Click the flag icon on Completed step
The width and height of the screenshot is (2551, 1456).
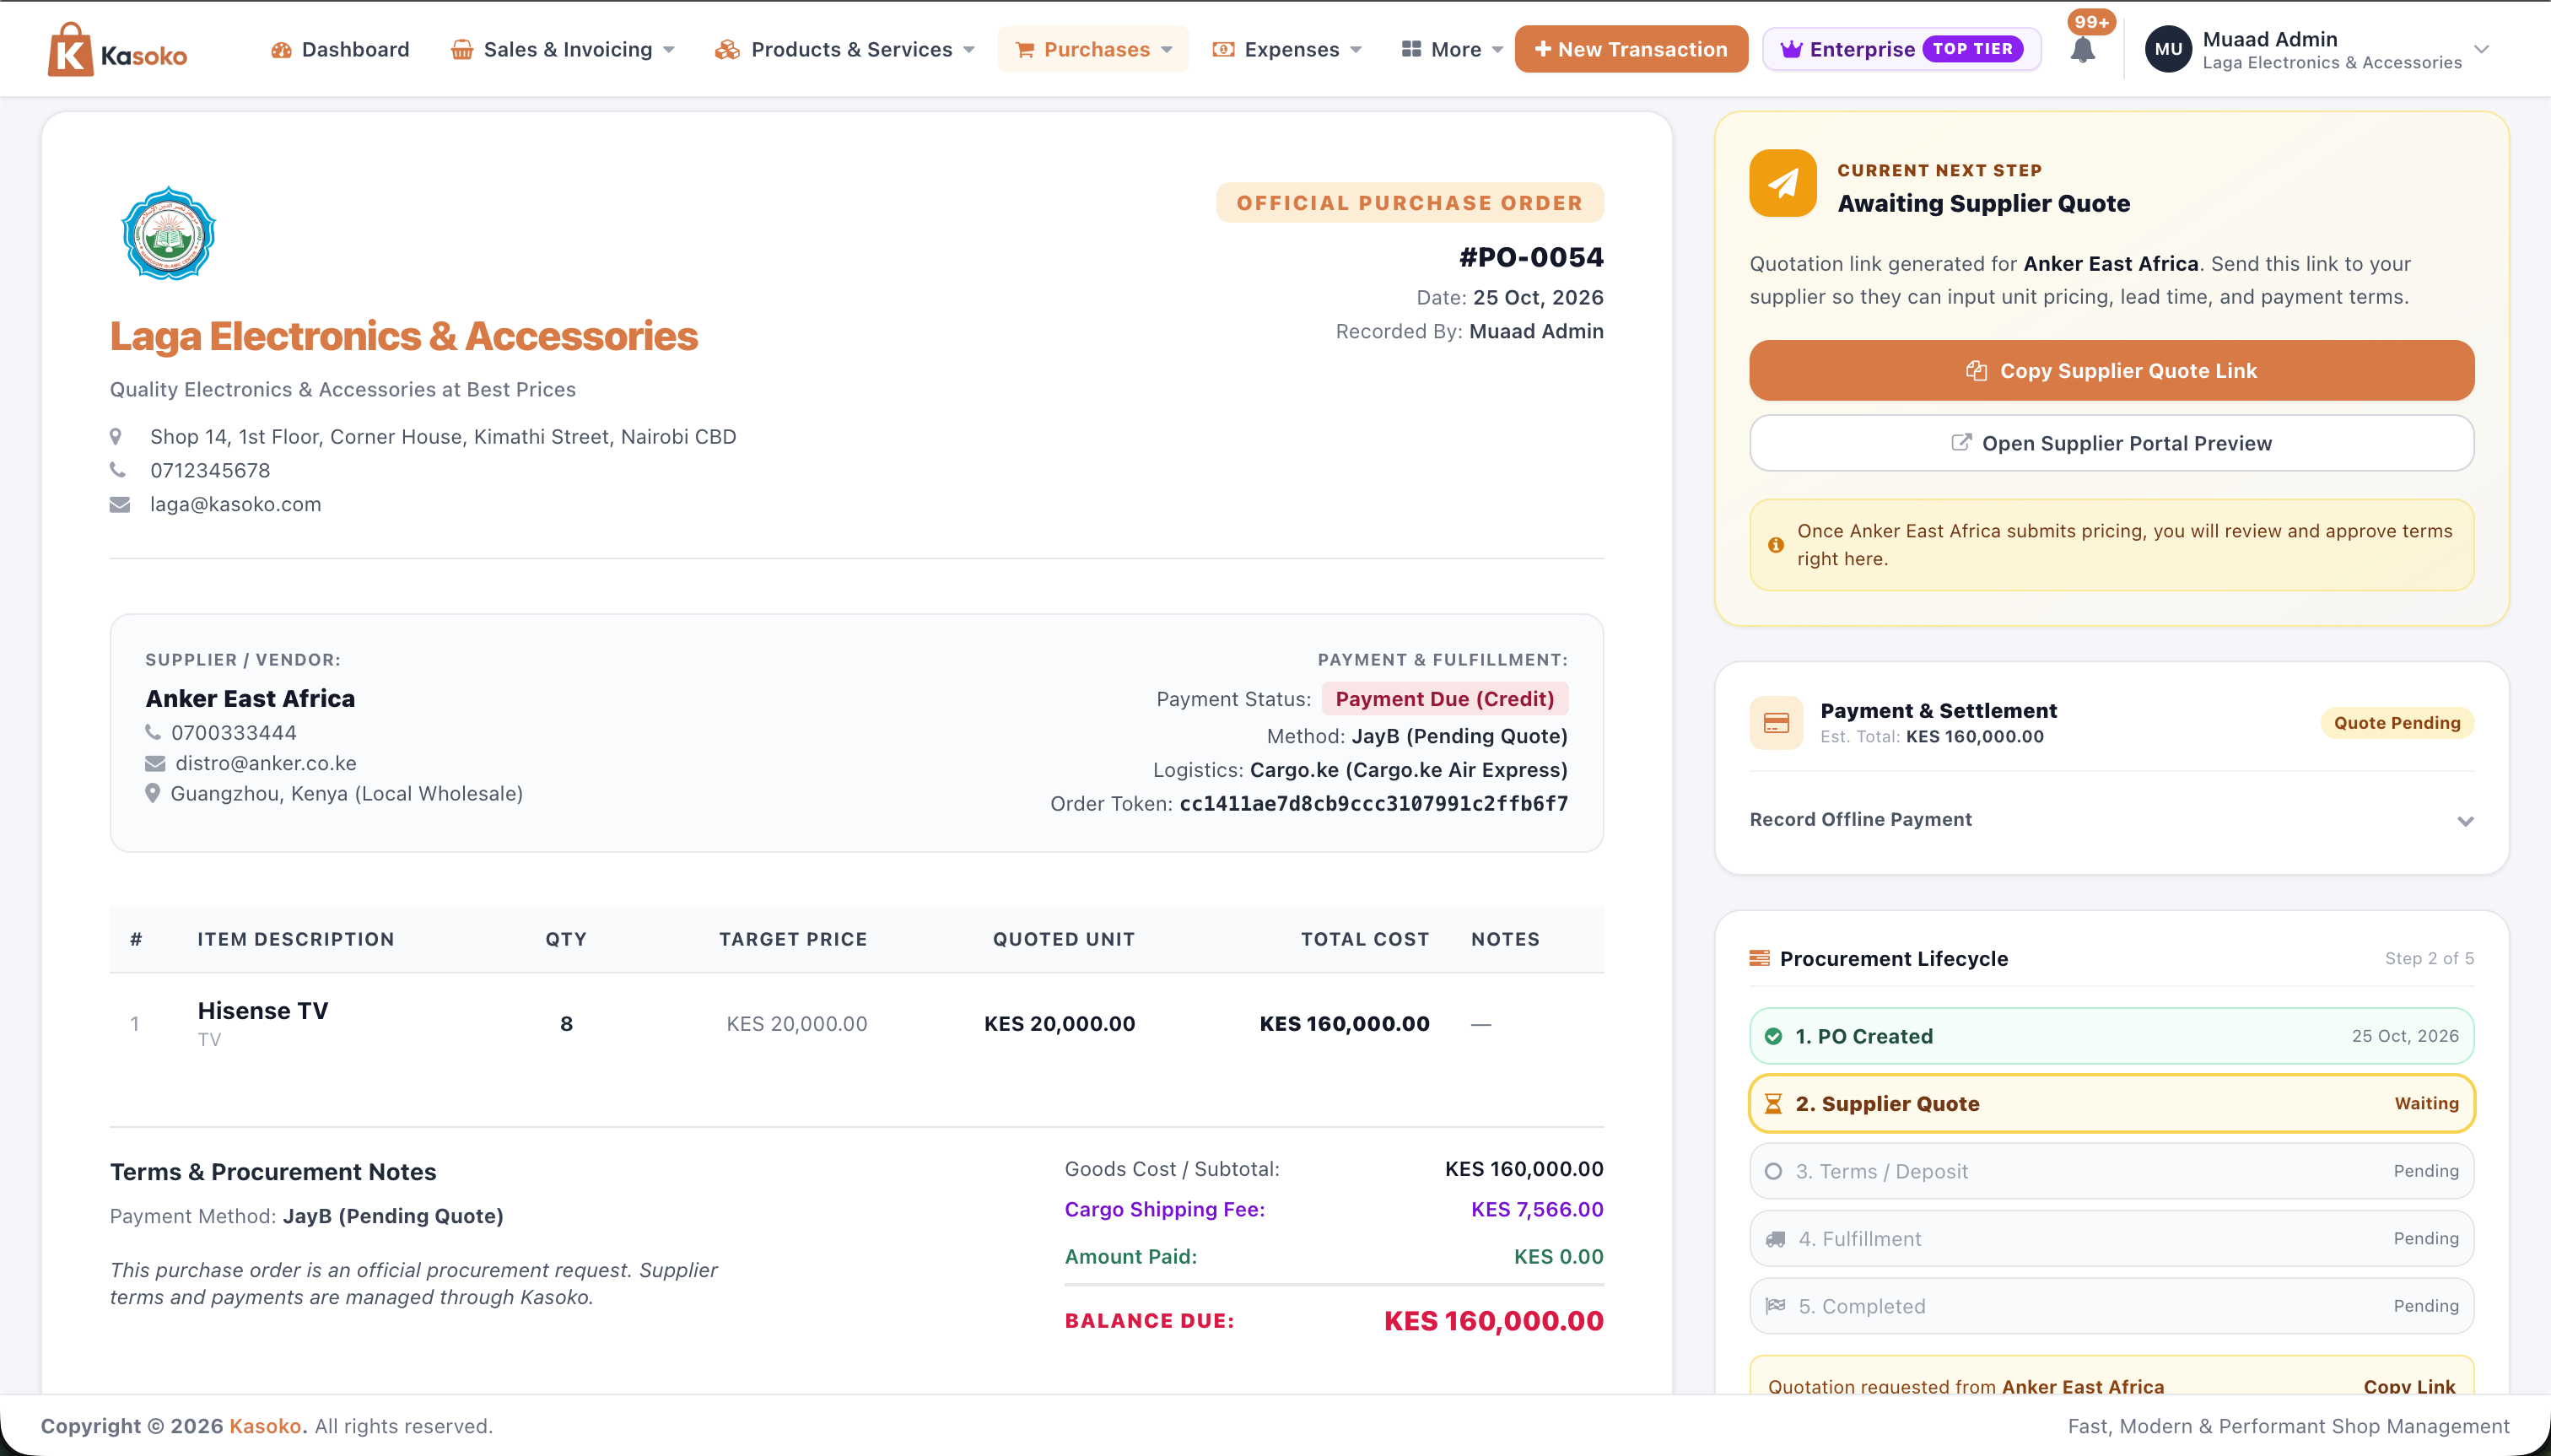pyautogui.click(x=1776, y=1306)
